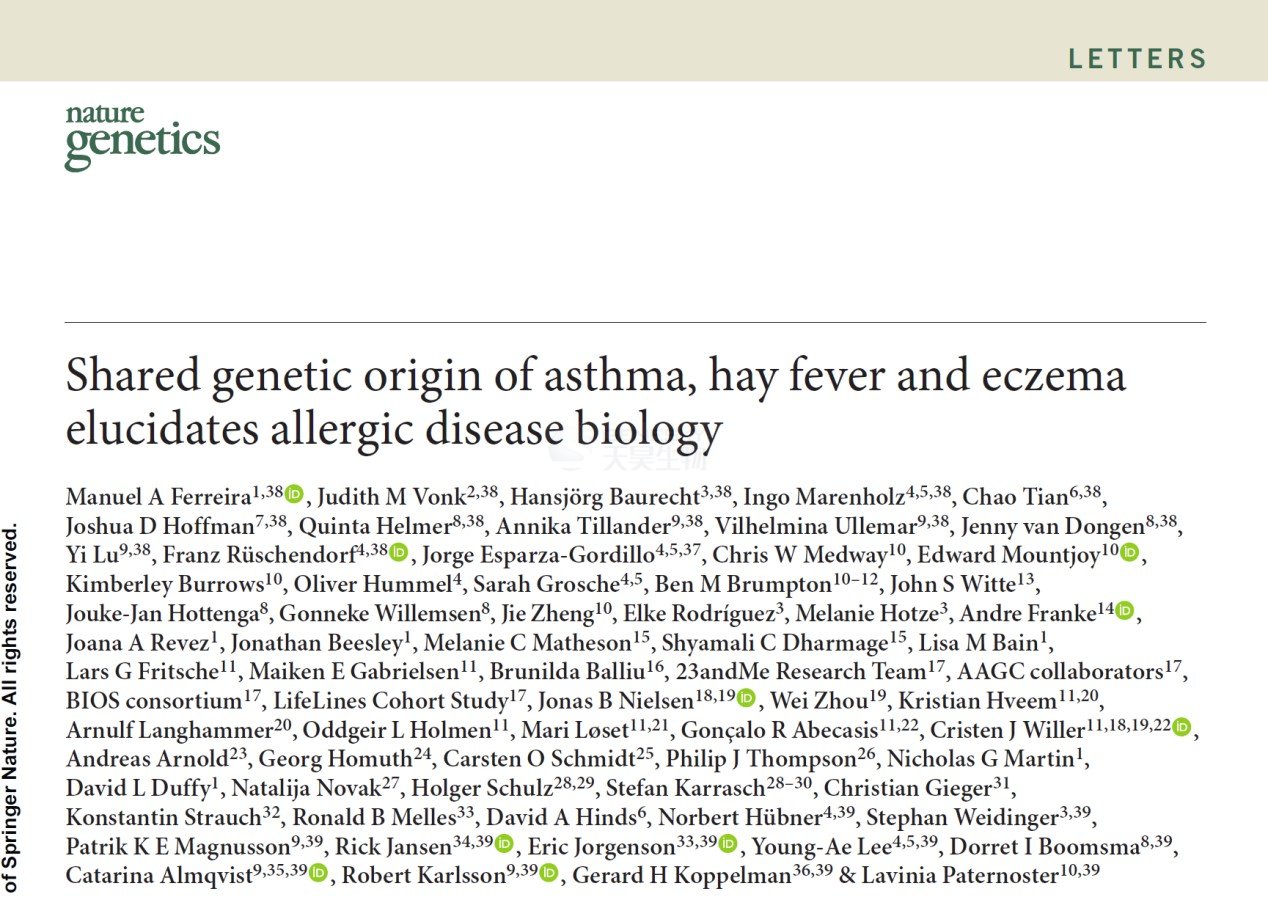Click author name Judith M Vonk
The height and width of the screenshot is (897, 1268).
pos(392,497)
